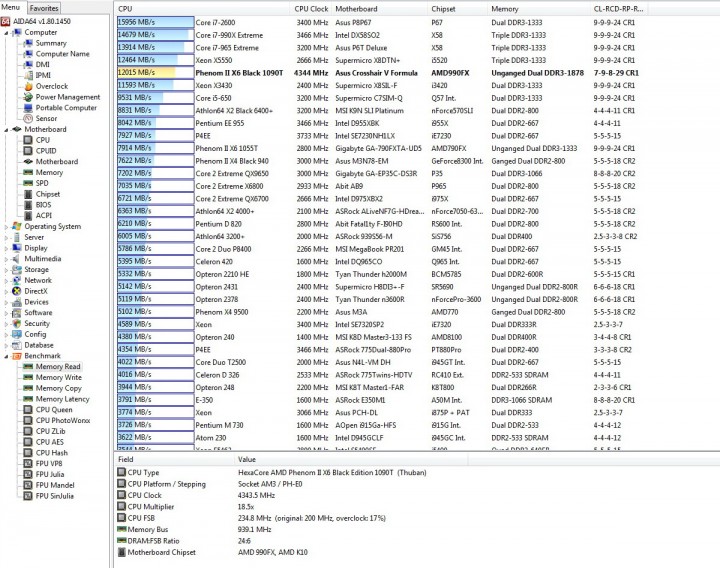
Task: Sort by the CPU column header
Action: pos(203,9)
